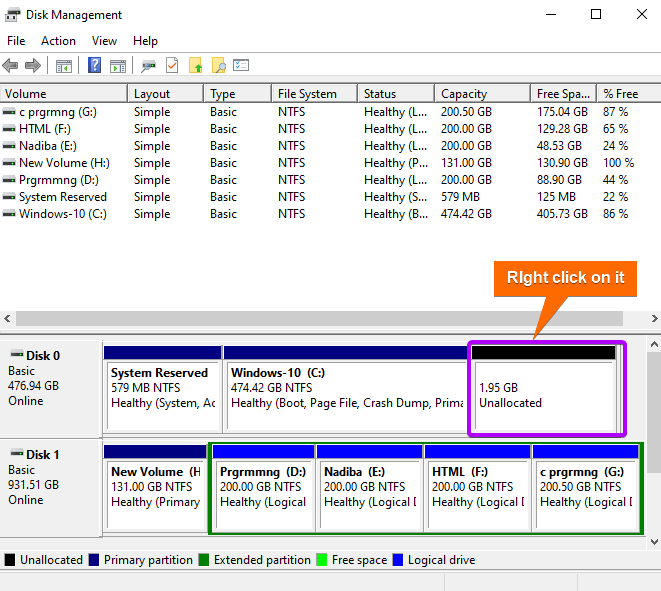661x591 pixels.
Task: Click the drive icon beside System Reserved row
Action: pyautogui.click(x=9, y=197)
